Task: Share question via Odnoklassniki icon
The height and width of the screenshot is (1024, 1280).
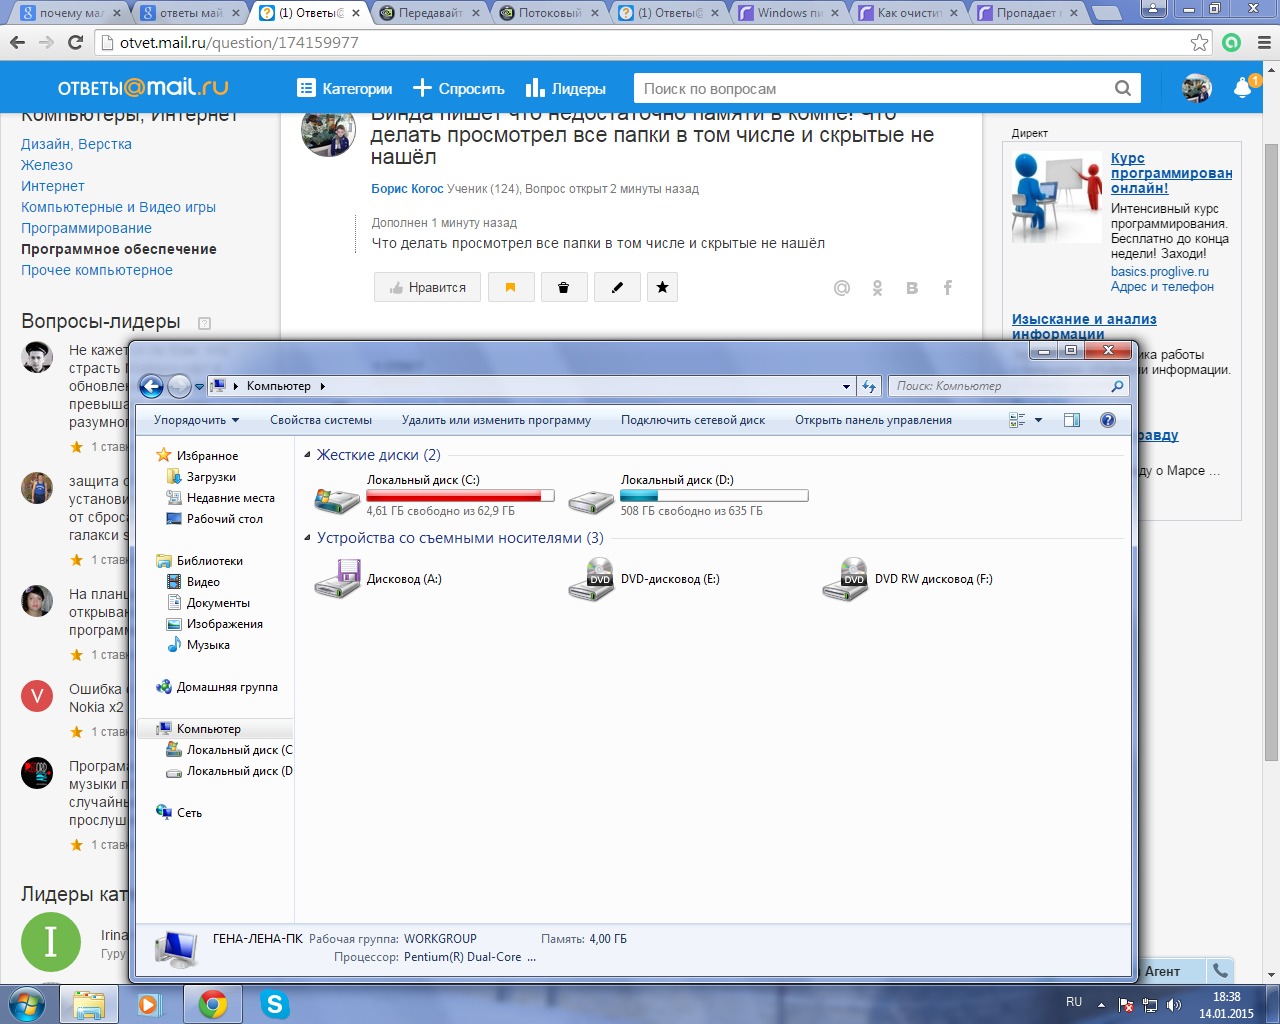Action: [x=877, y=288]
